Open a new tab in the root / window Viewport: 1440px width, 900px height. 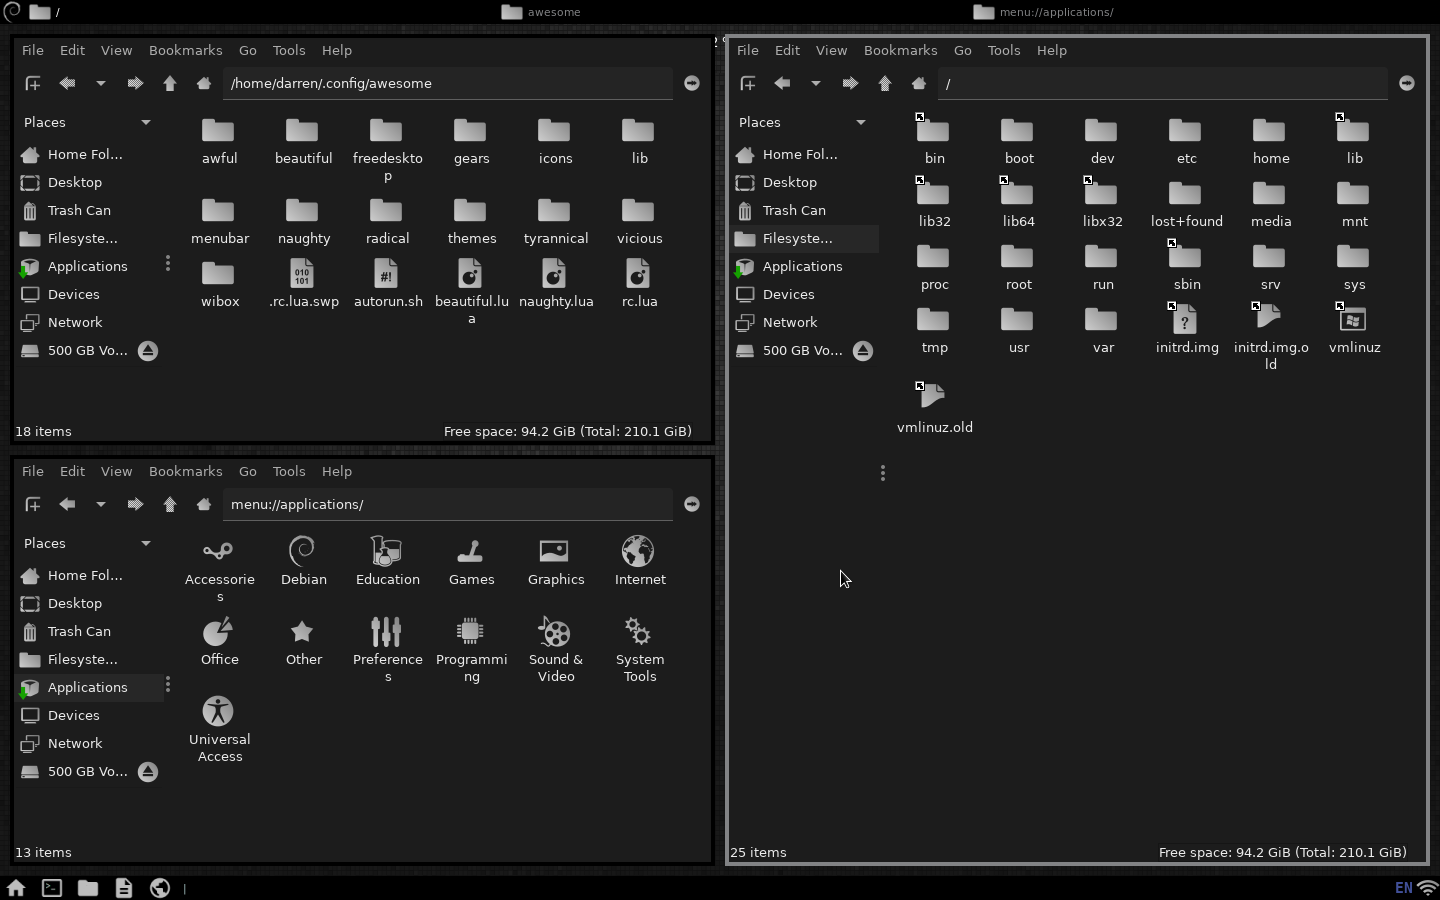(x=748, y=83)
